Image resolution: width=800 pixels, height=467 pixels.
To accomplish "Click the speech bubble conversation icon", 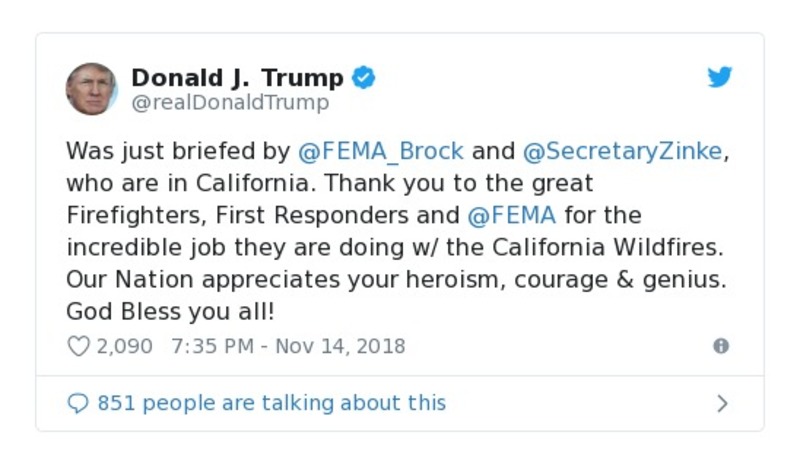I will (x=78, y=403).
